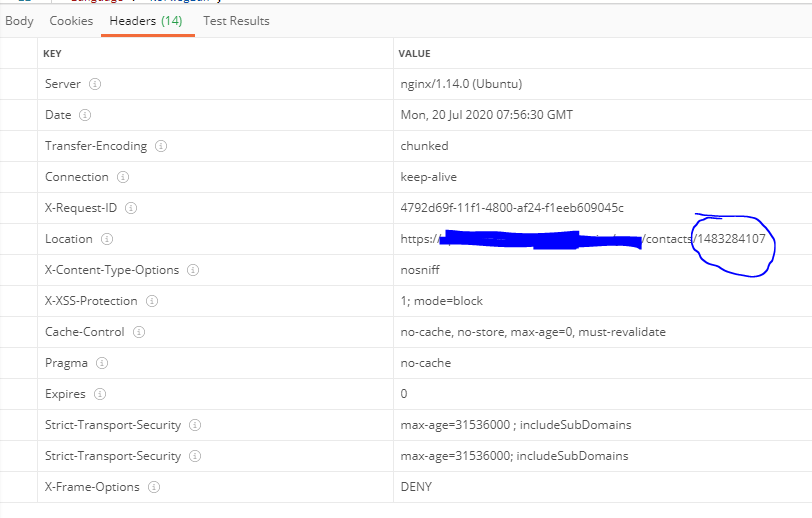
Task: Select the keep-alive value
Action: click(429, 177)
